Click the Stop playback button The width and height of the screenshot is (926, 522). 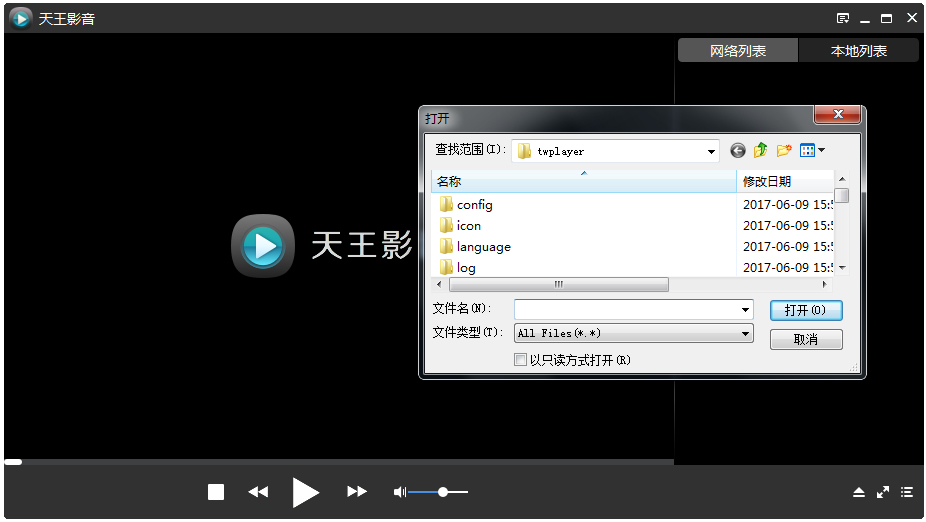[216, 492]
